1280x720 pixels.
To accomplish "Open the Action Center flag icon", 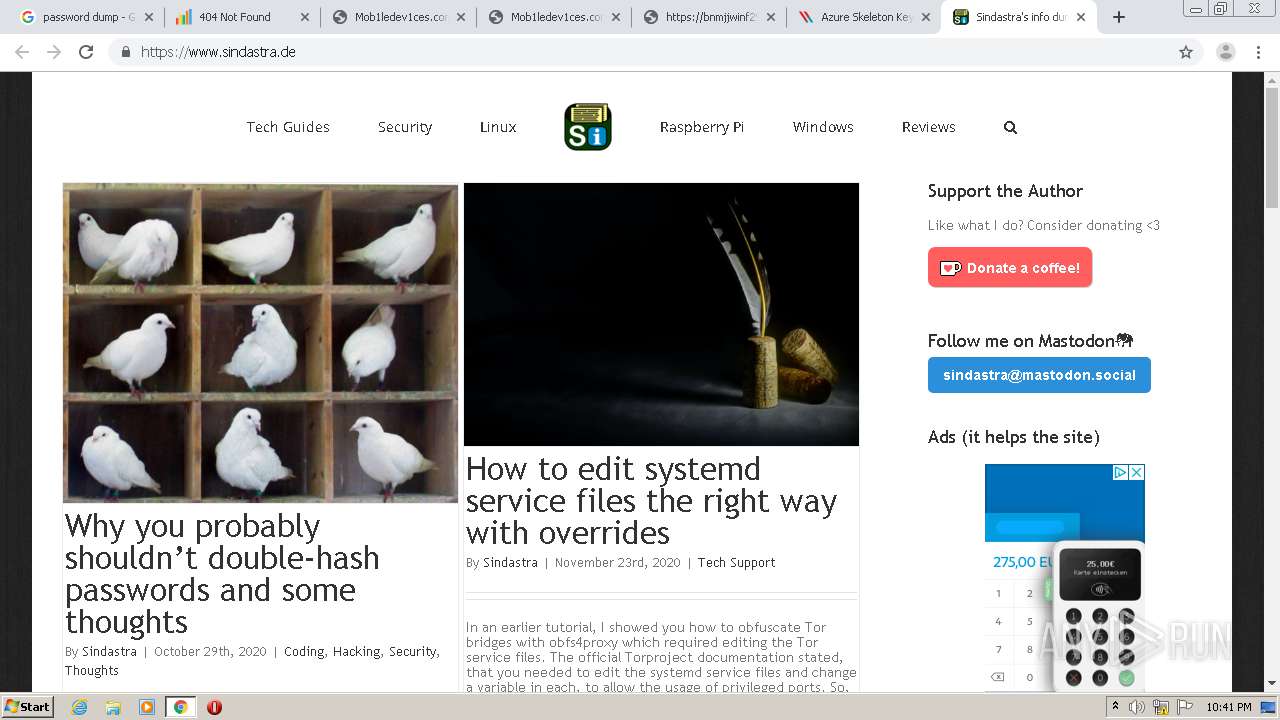I will coord(1185,707).
